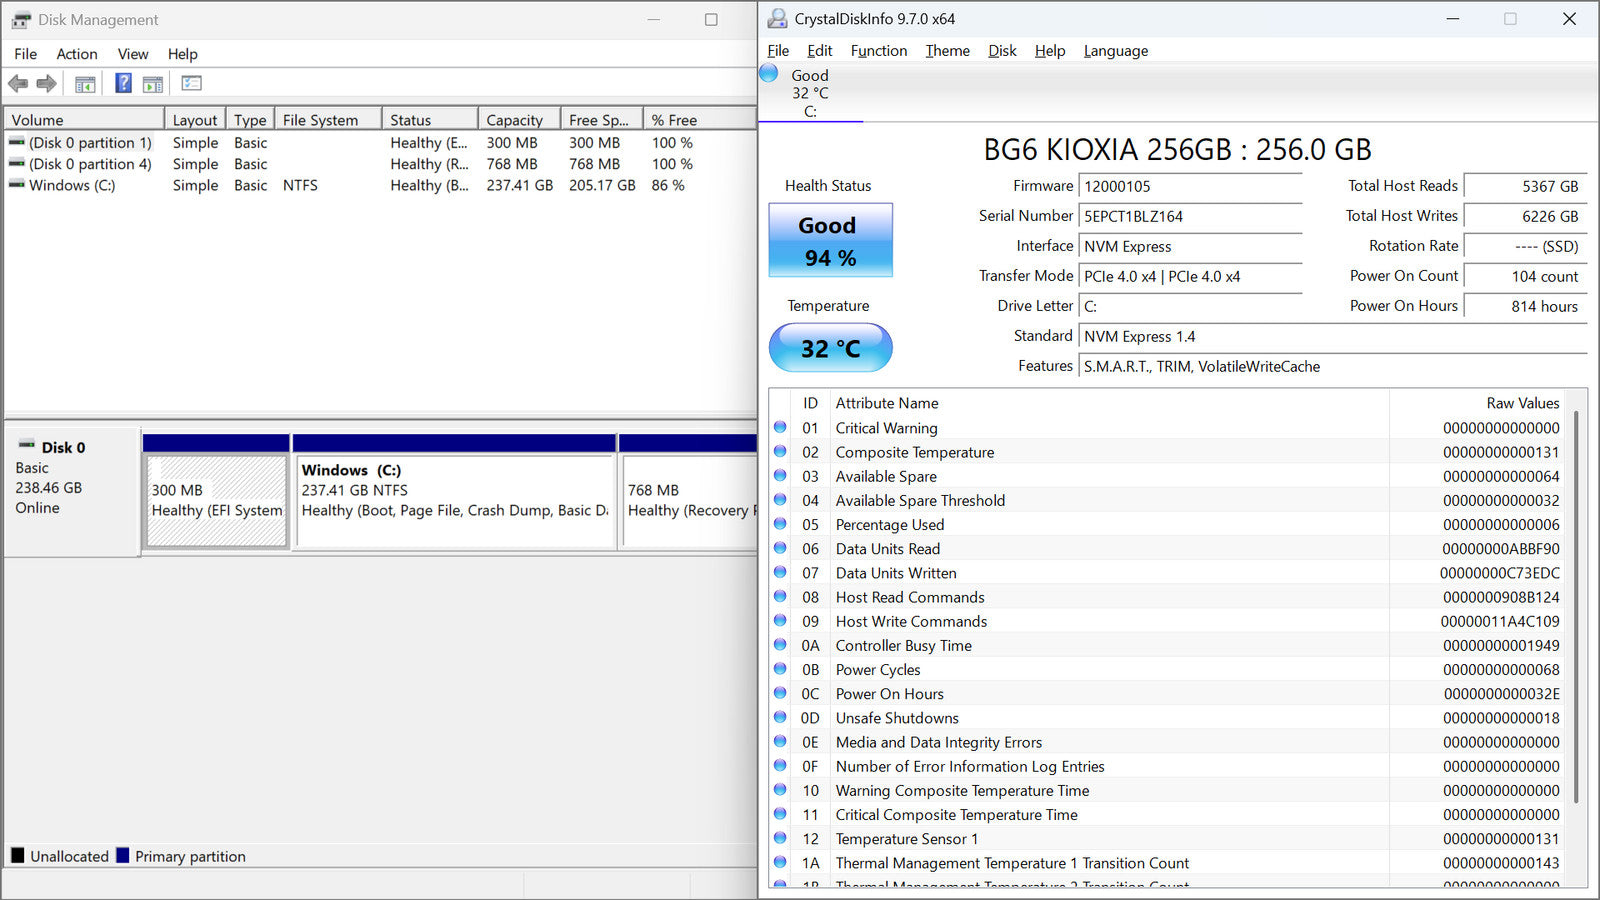The image size is (1600, 900).
Task: Sort volumes by the Capacity column header
Action: [515, 120]
